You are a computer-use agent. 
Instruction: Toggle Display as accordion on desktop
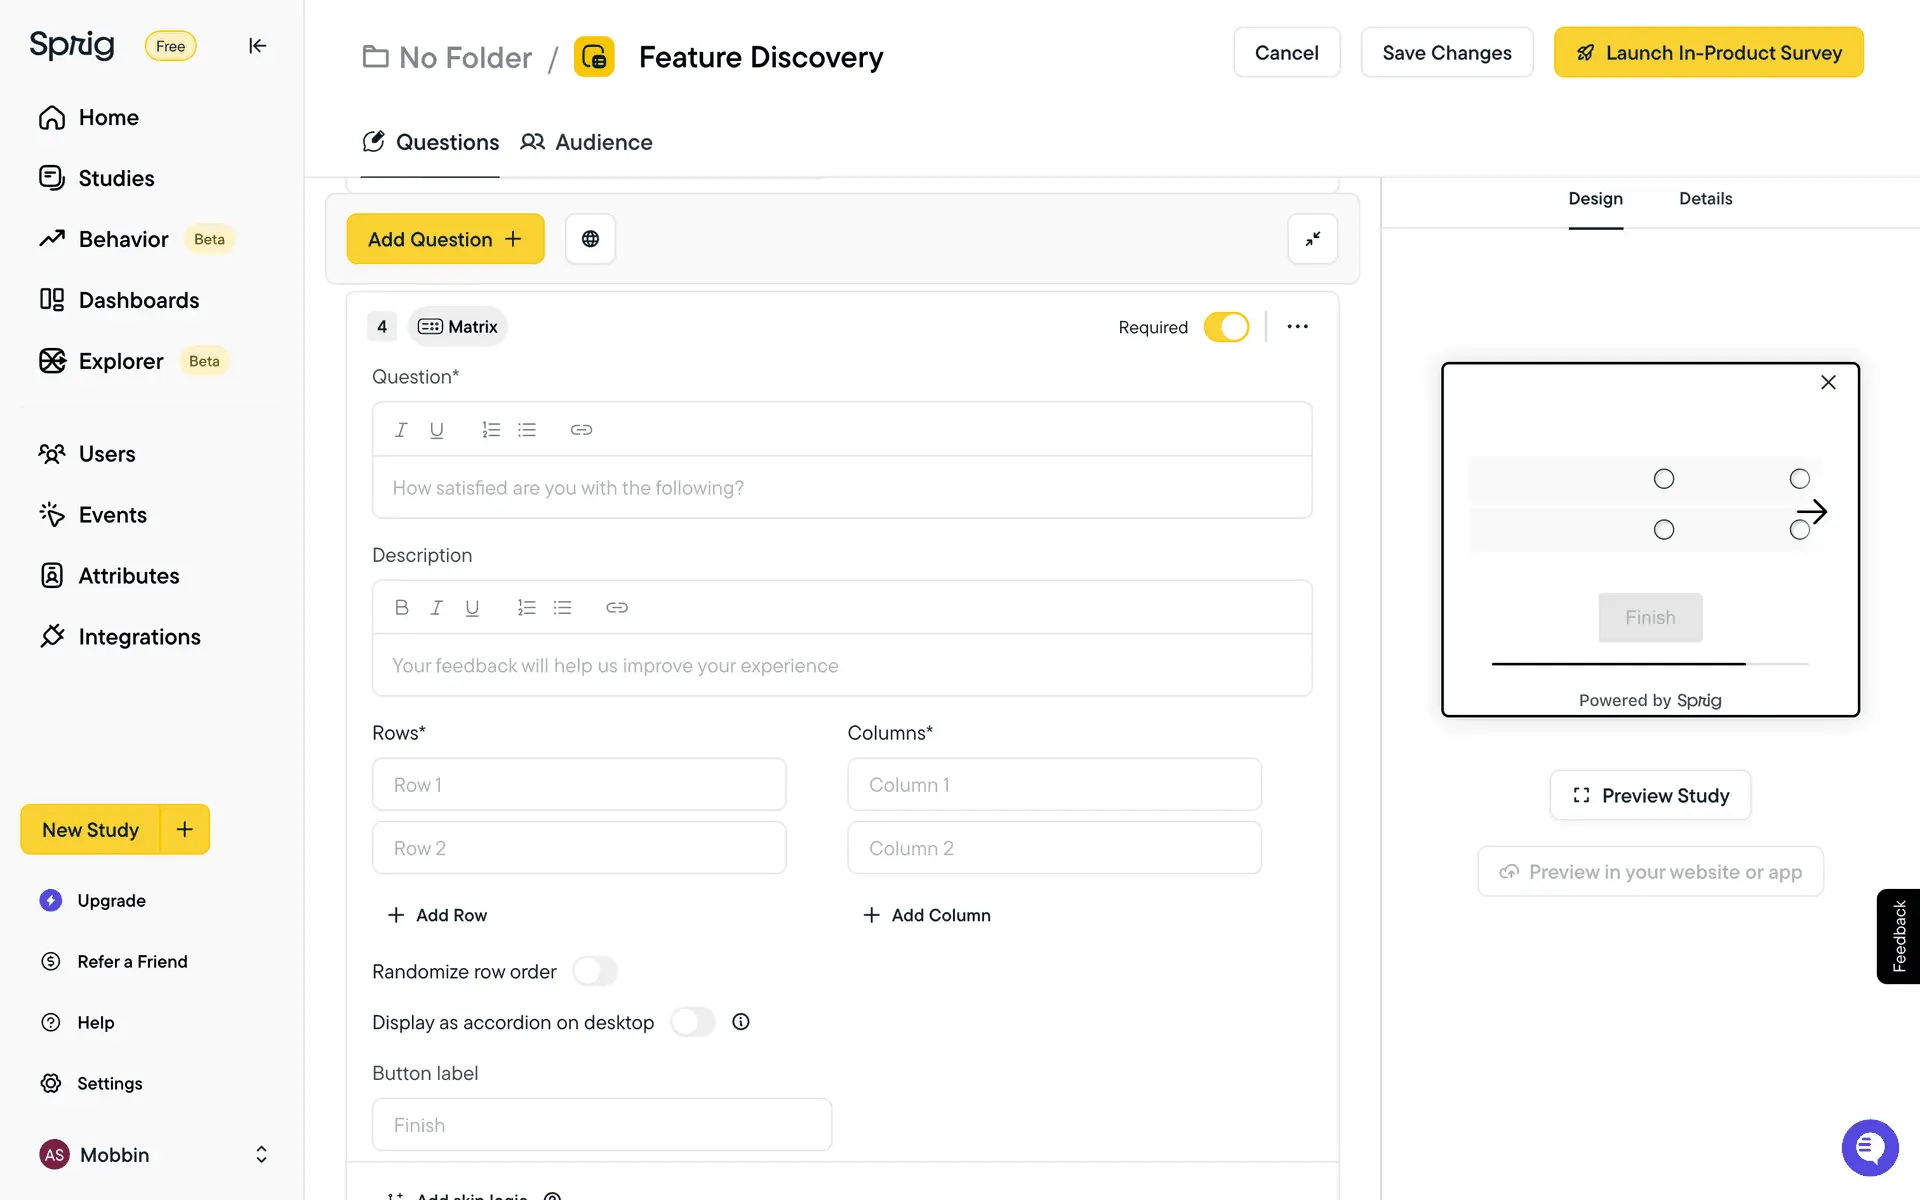tap(692, 1022)
